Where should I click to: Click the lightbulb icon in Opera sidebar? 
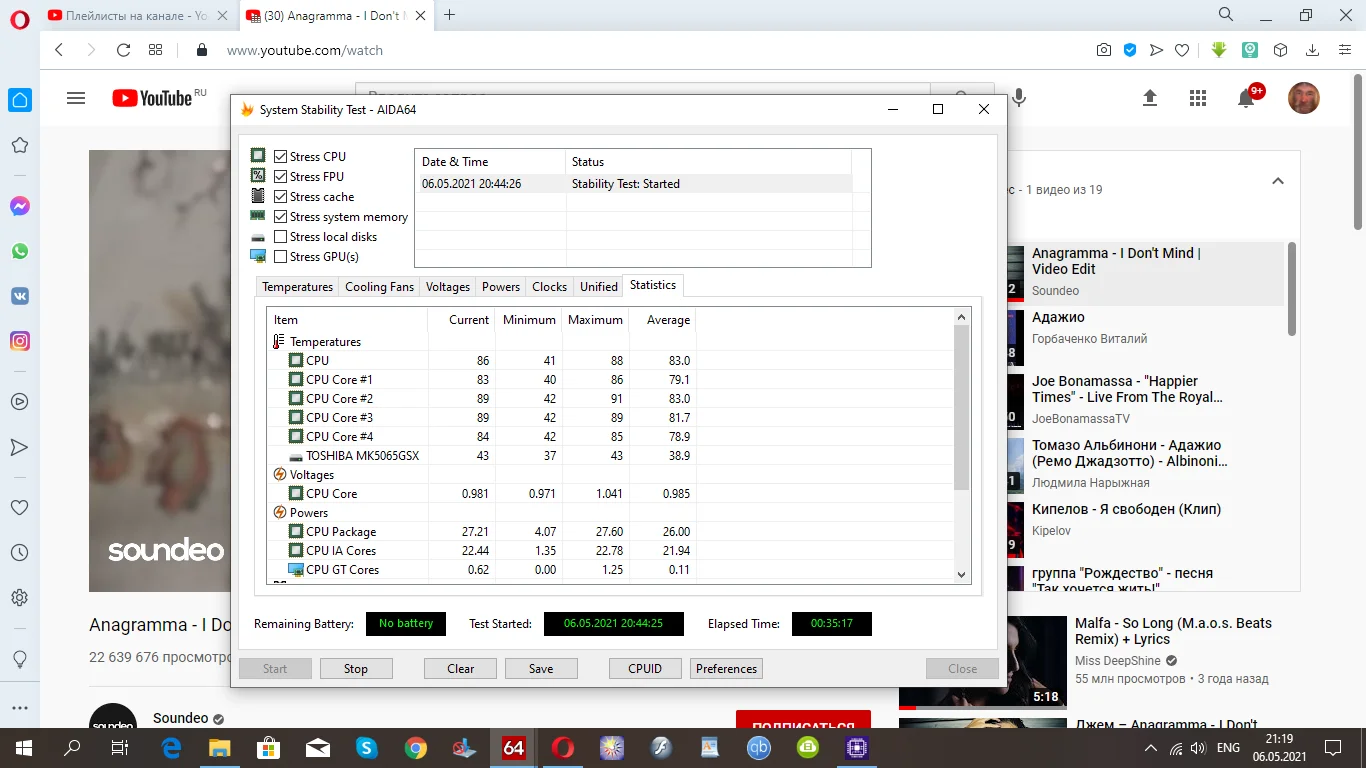pos(19,659)
